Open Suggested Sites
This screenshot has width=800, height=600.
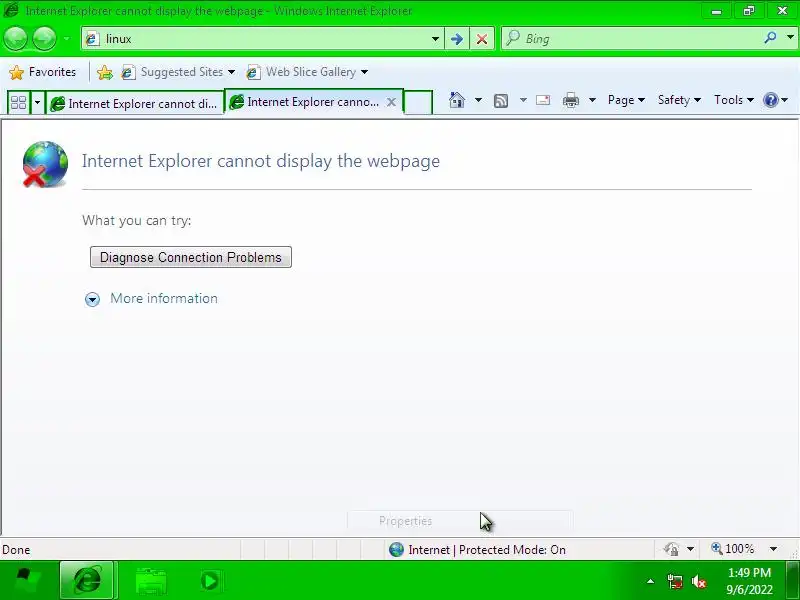click(x=178, y=72)
